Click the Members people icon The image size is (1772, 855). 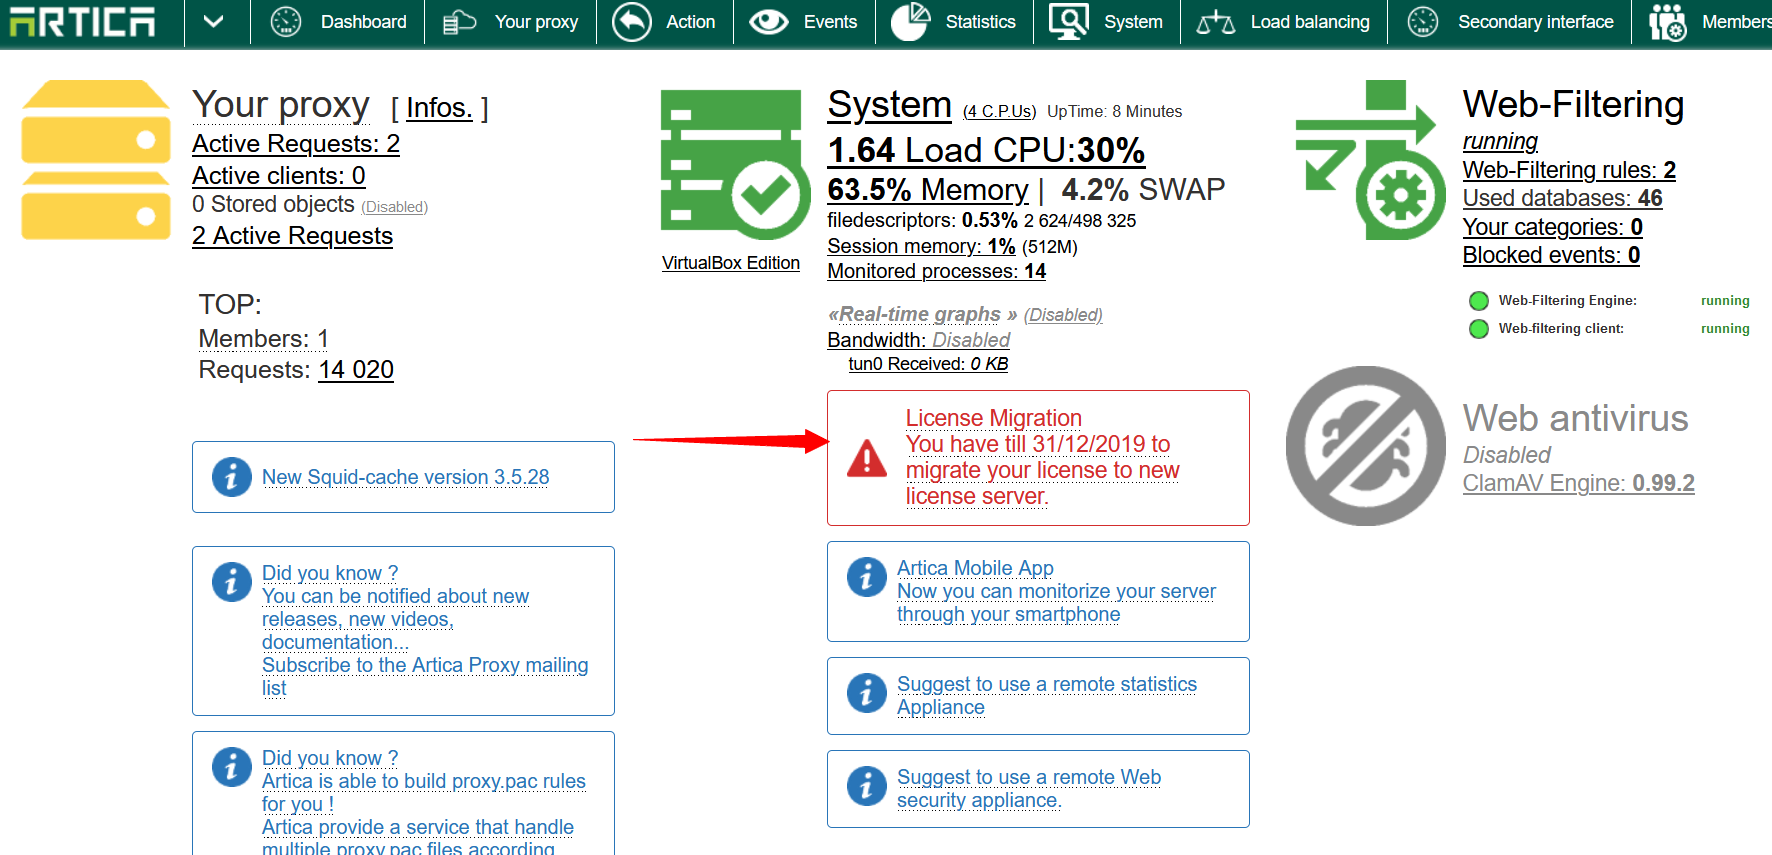(1668, 22)
